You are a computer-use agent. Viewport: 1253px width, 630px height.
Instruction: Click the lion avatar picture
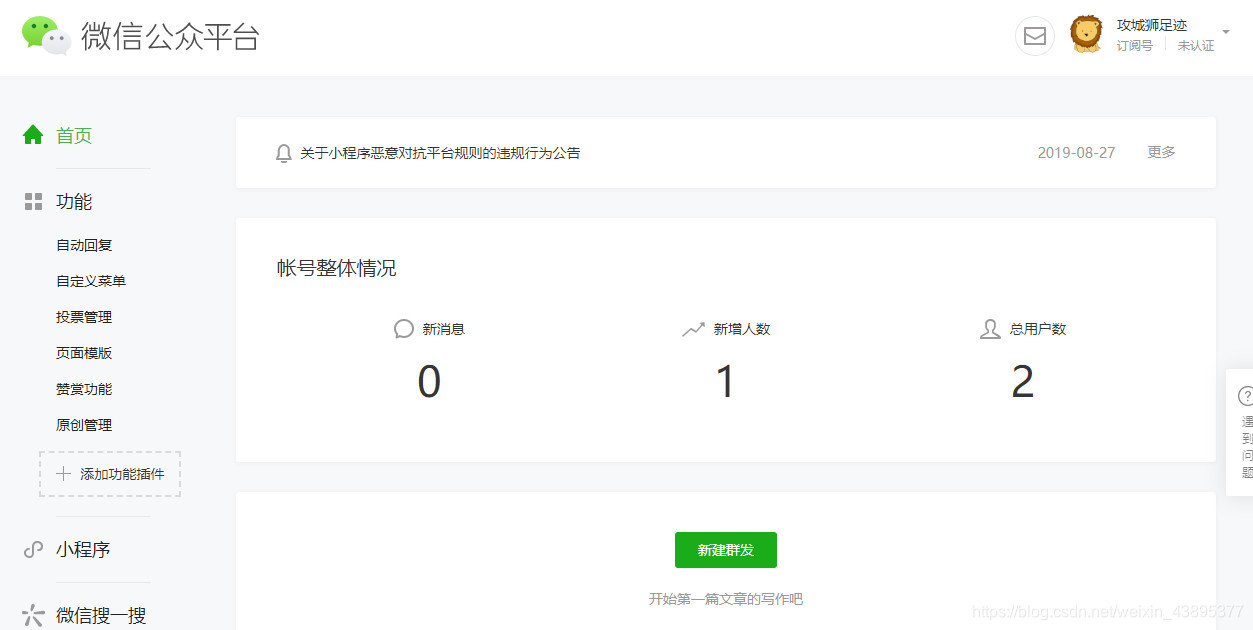pyautogui.click(x=1086, y=34)
